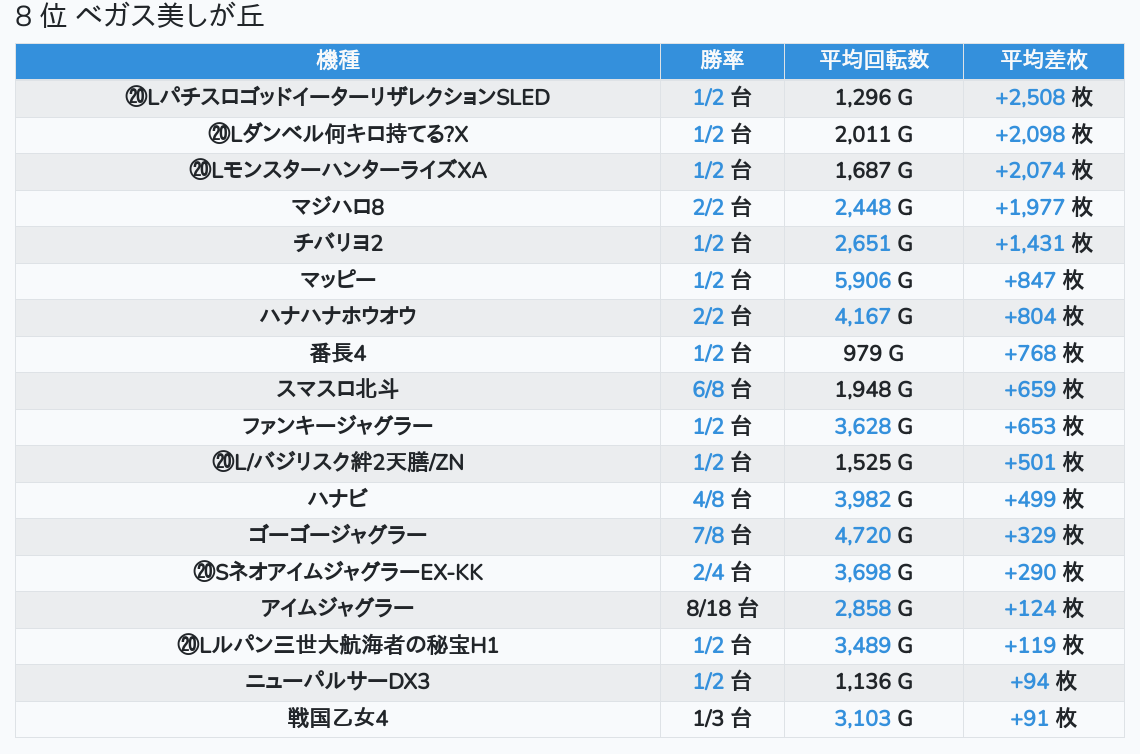Click the +1,977 difference for マジハロ8

click(1030, 207)
